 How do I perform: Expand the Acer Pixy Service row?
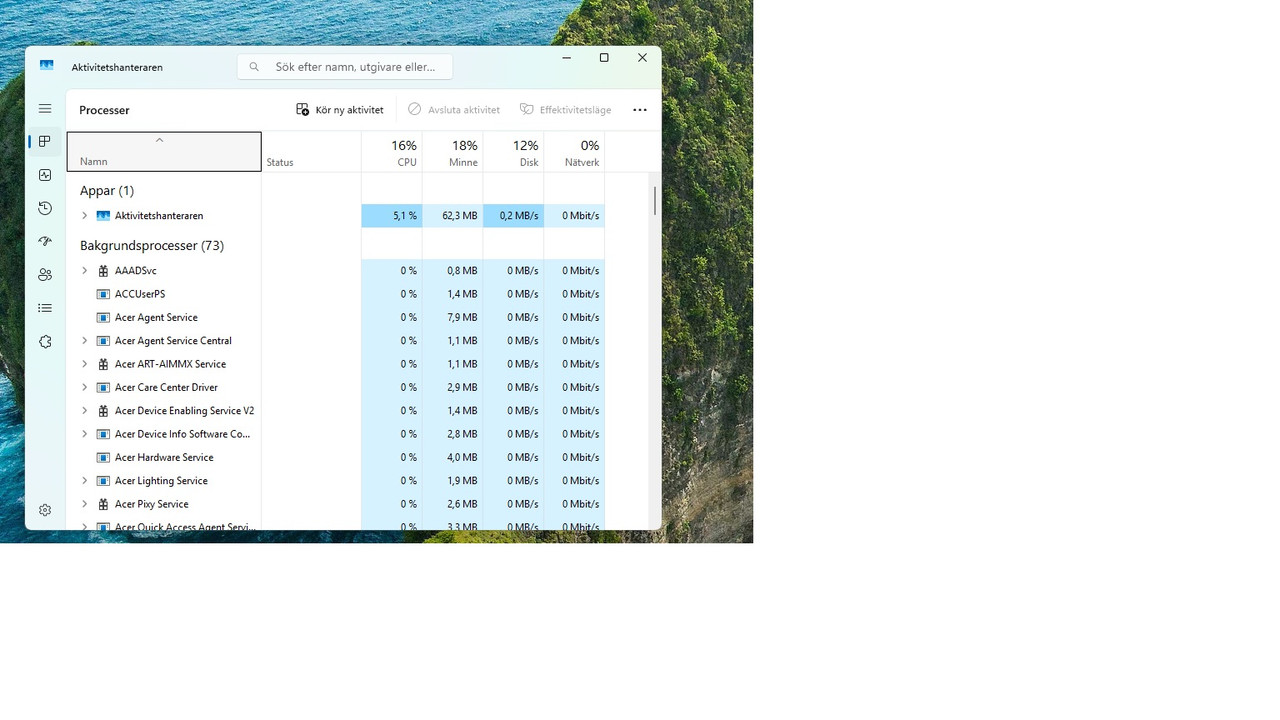click(84, 504)
